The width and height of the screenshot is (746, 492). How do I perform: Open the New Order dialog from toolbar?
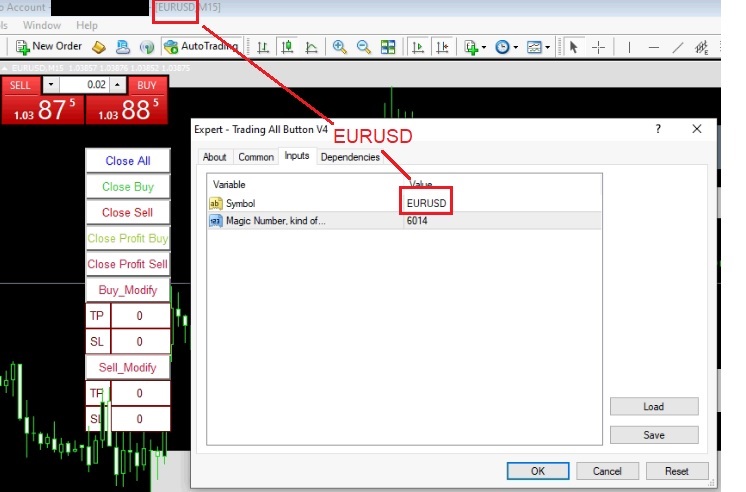pos(49,47)
